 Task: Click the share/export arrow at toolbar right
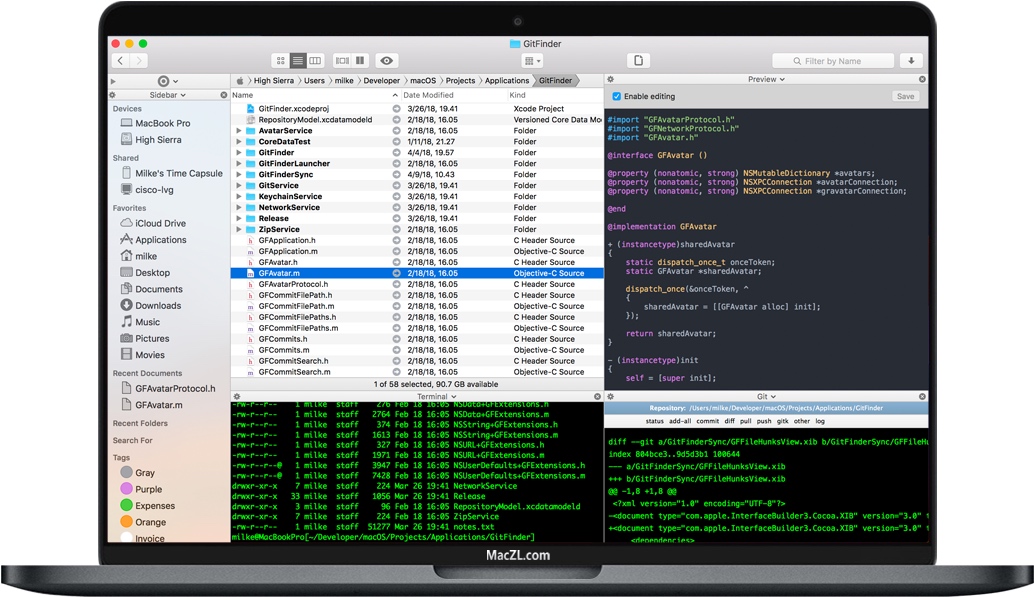click(x=911, y=60)
